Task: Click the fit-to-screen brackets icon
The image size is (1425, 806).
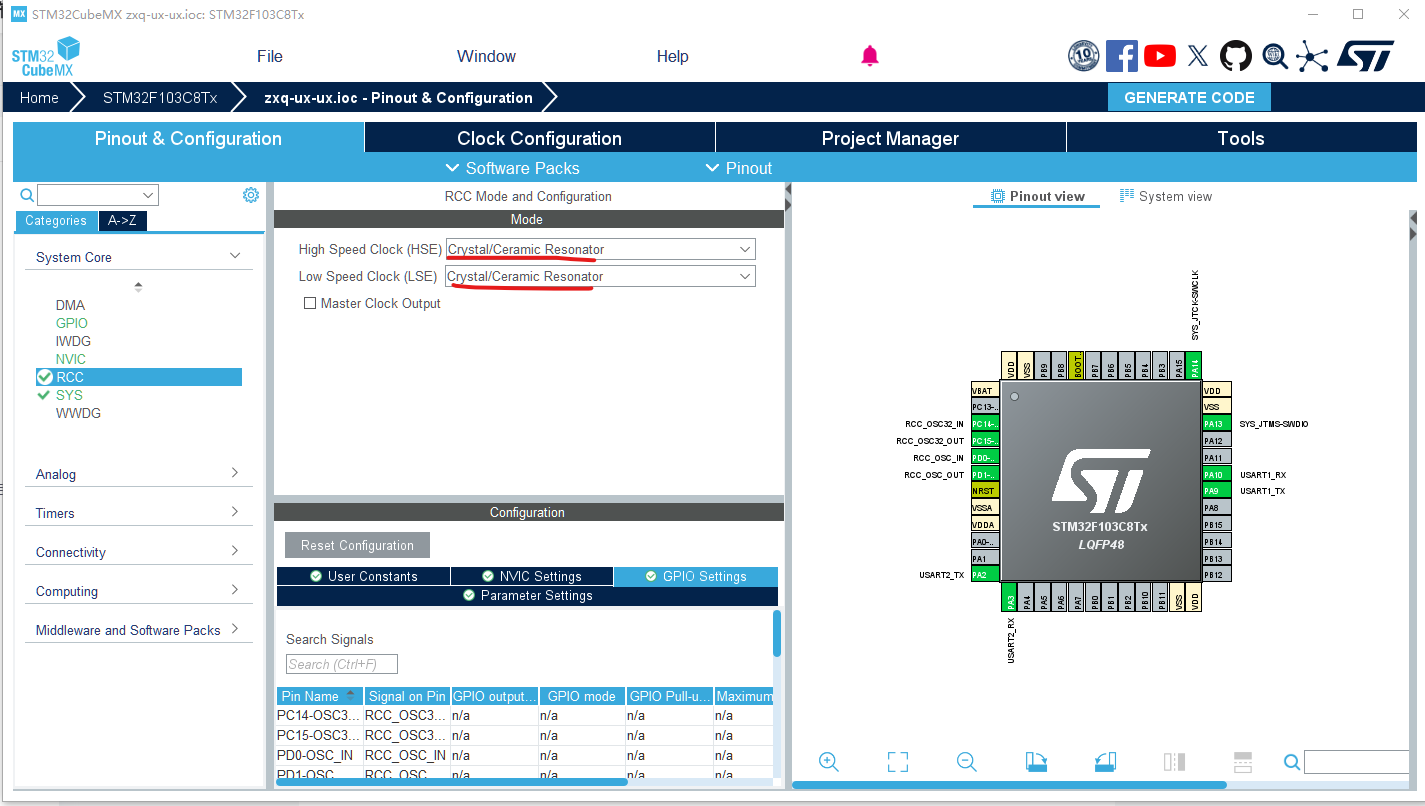Action: click(x=898, y=762)
